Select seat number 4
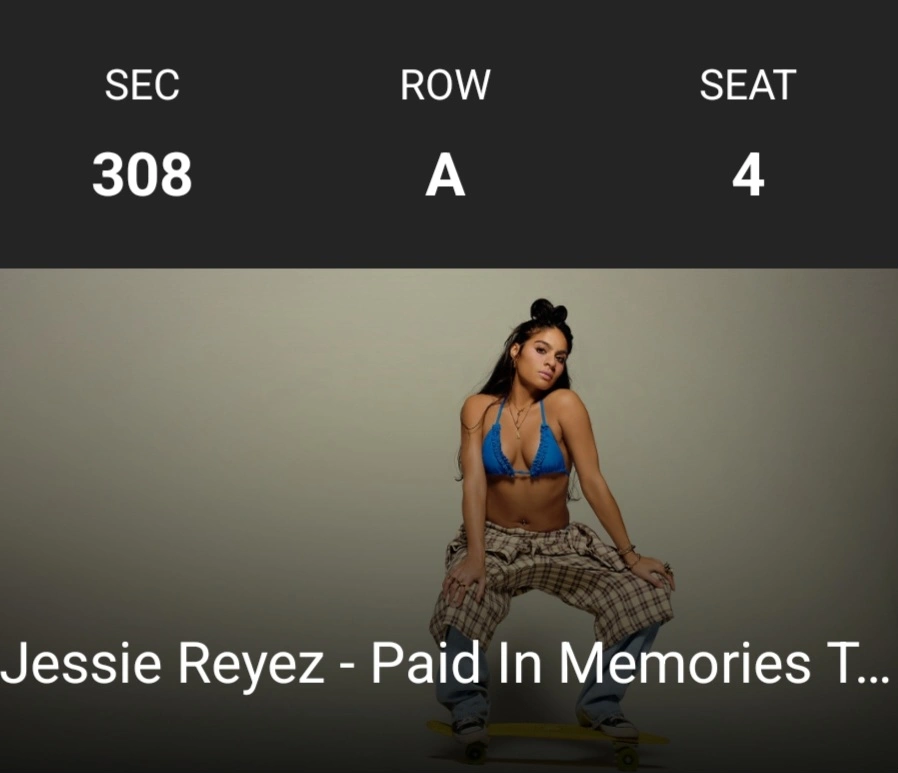 point(747,176)
